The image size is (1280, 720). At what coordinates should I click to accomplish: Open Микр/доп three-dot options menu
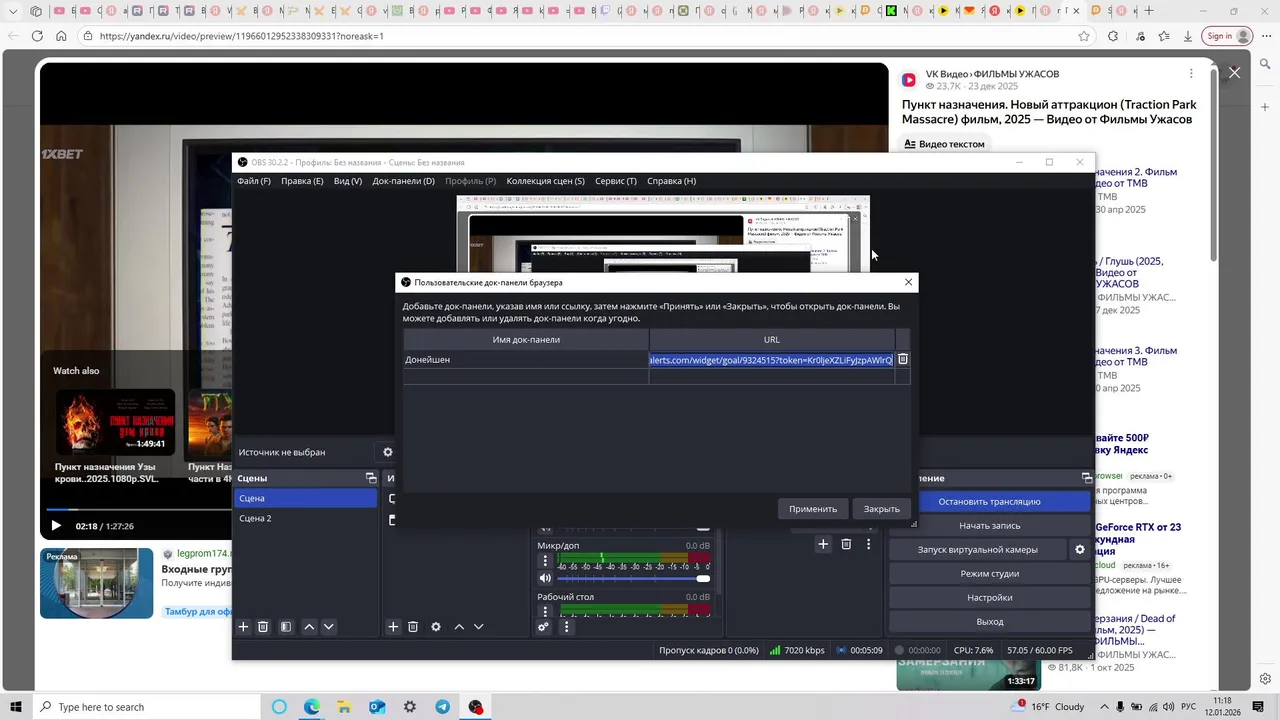tap(545, 561)
